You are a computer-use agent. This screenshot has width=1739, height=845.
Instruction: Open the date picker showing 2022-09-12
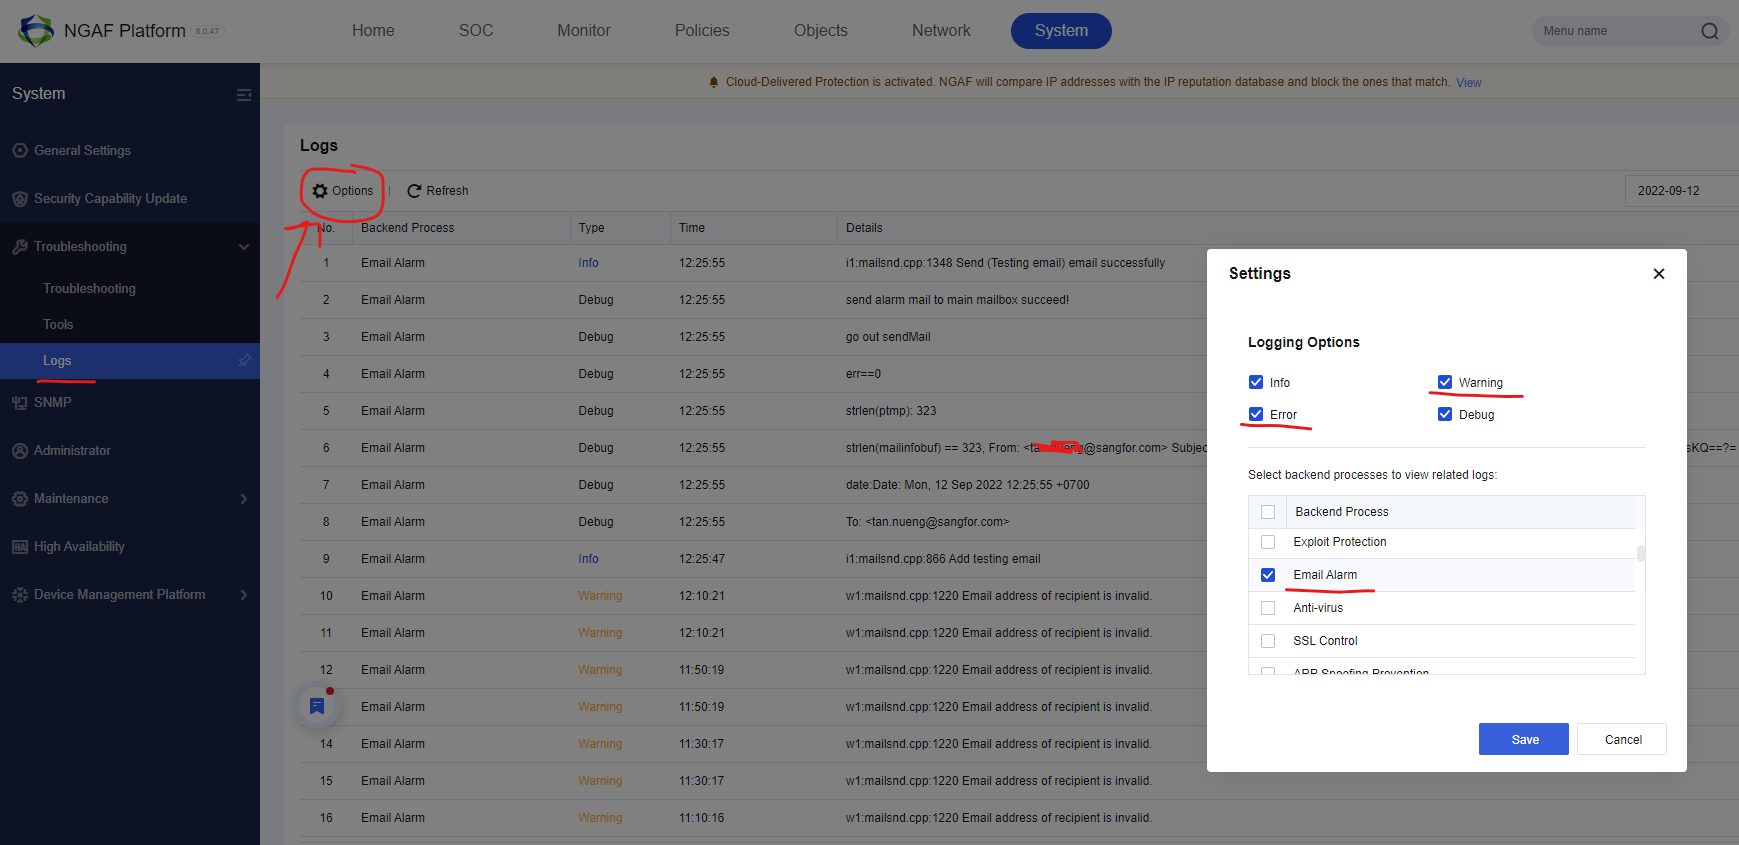(1682, 191)
